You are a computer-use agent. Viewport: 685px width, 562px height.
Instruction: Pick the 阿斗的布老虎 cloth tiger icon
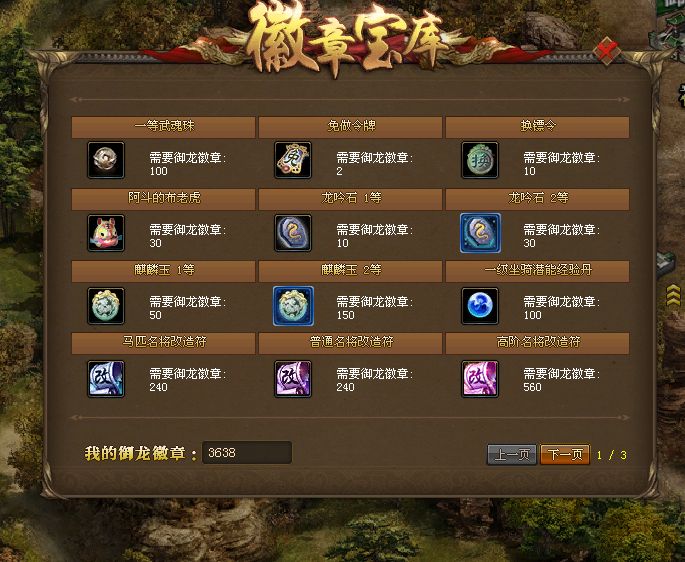(x=106, y=233)
